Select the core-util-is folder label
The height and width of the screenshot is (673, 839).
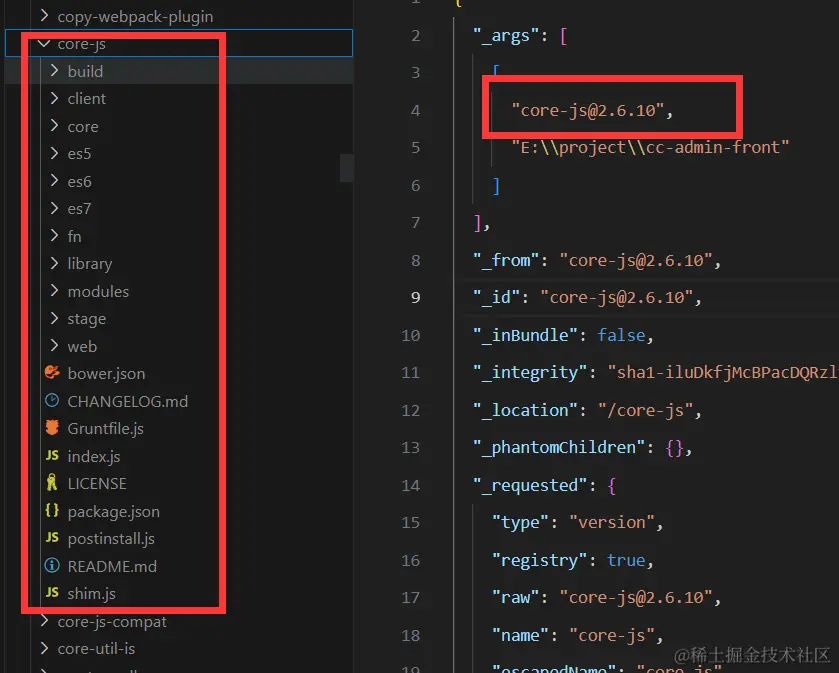(x=96, y=649)
